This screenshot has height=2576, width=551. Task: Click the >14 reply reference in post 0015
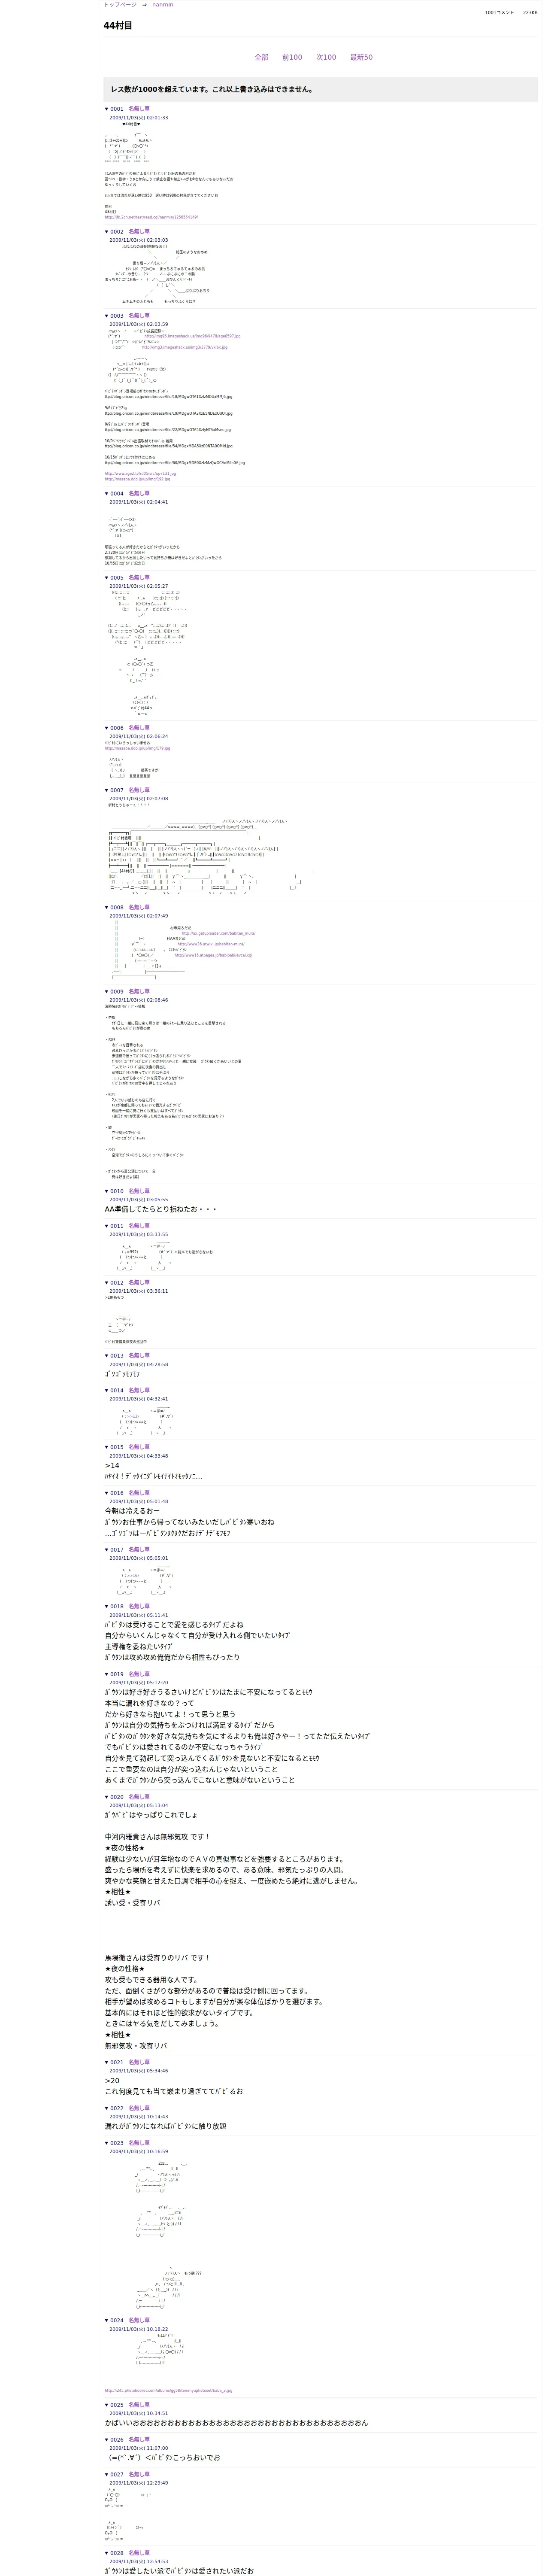(x=112, y=1466)
